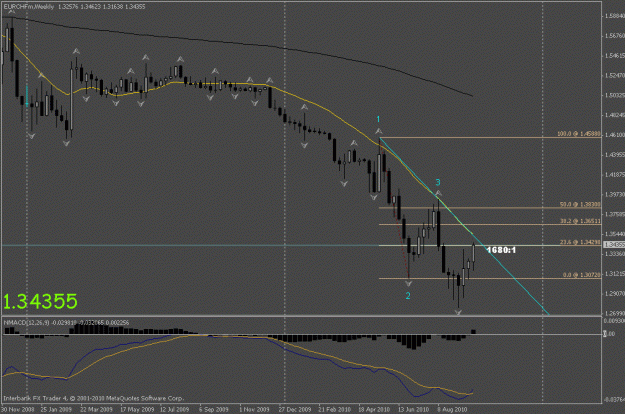
Task: Click the latest white weekly candle
Action: point(474,252)
